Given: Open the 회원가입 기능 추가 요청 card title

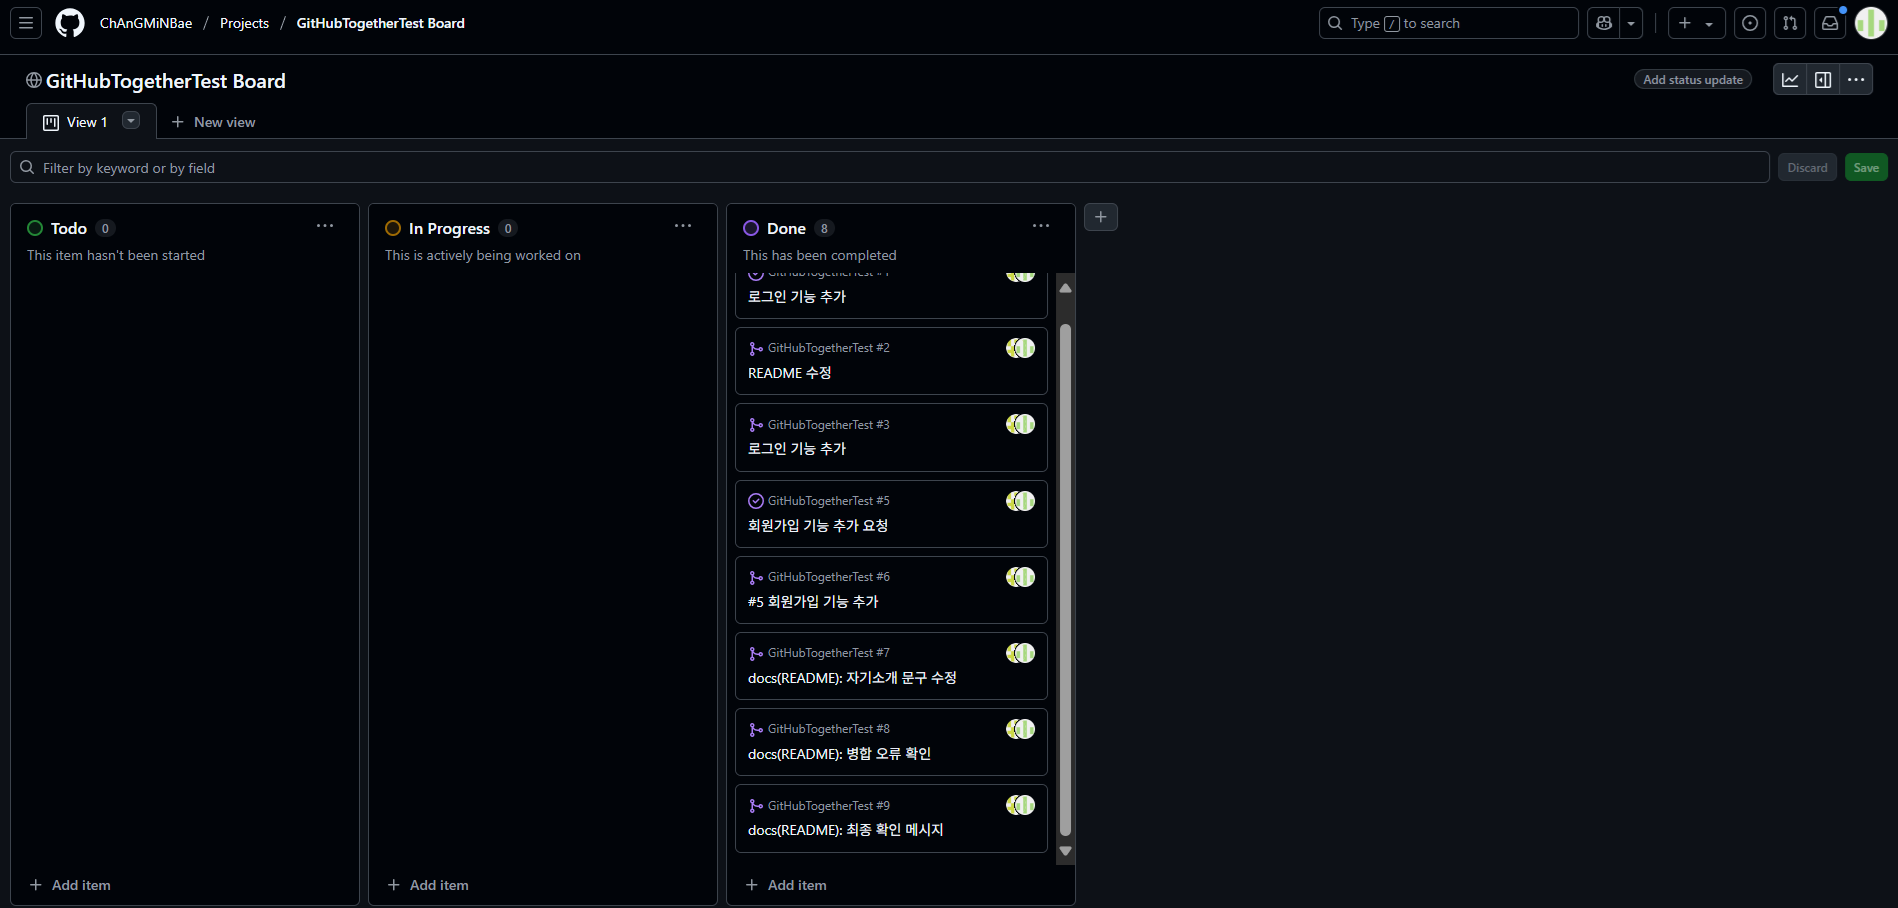Looking at the screenshot, I should (x=818, y=526).
